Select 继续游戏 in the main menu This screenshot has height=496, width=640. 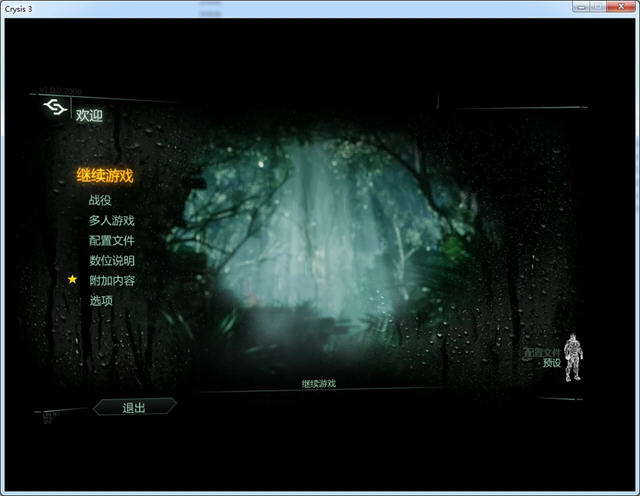coord(105,176)
